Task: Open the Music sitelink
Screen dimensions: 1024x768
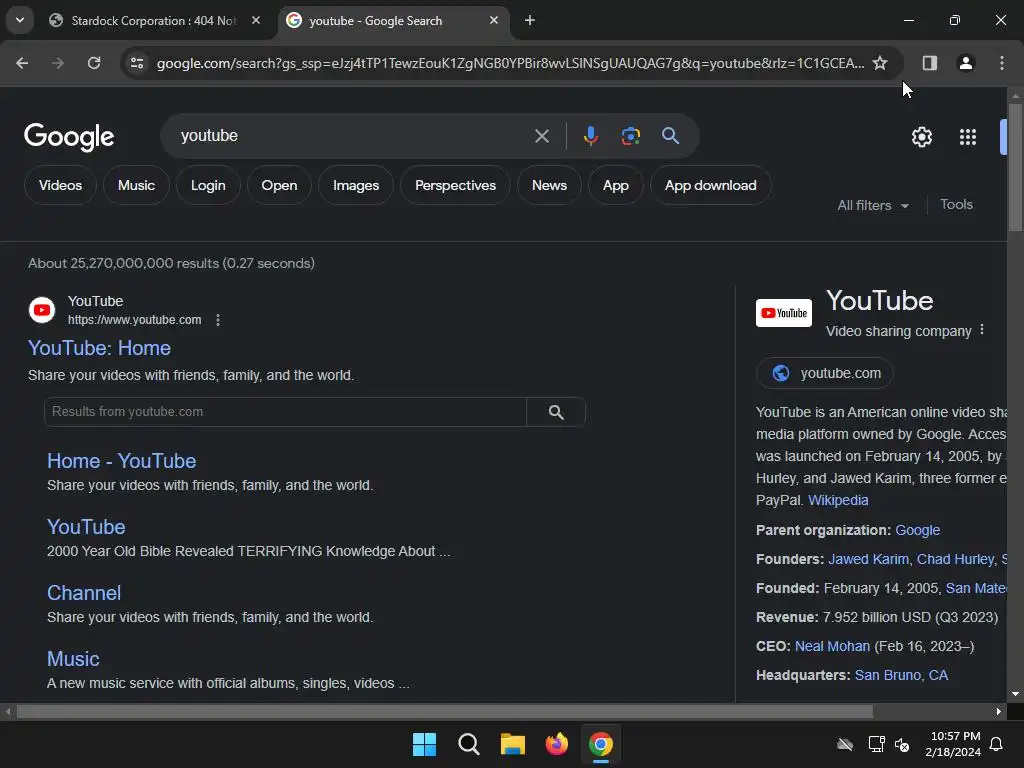Action: pos(73,659)
